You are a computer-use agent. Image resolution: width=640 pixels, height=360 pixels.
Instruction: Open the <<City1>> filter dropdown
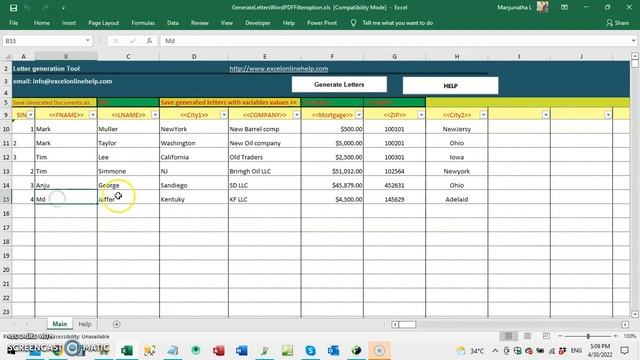coord(224,115)
